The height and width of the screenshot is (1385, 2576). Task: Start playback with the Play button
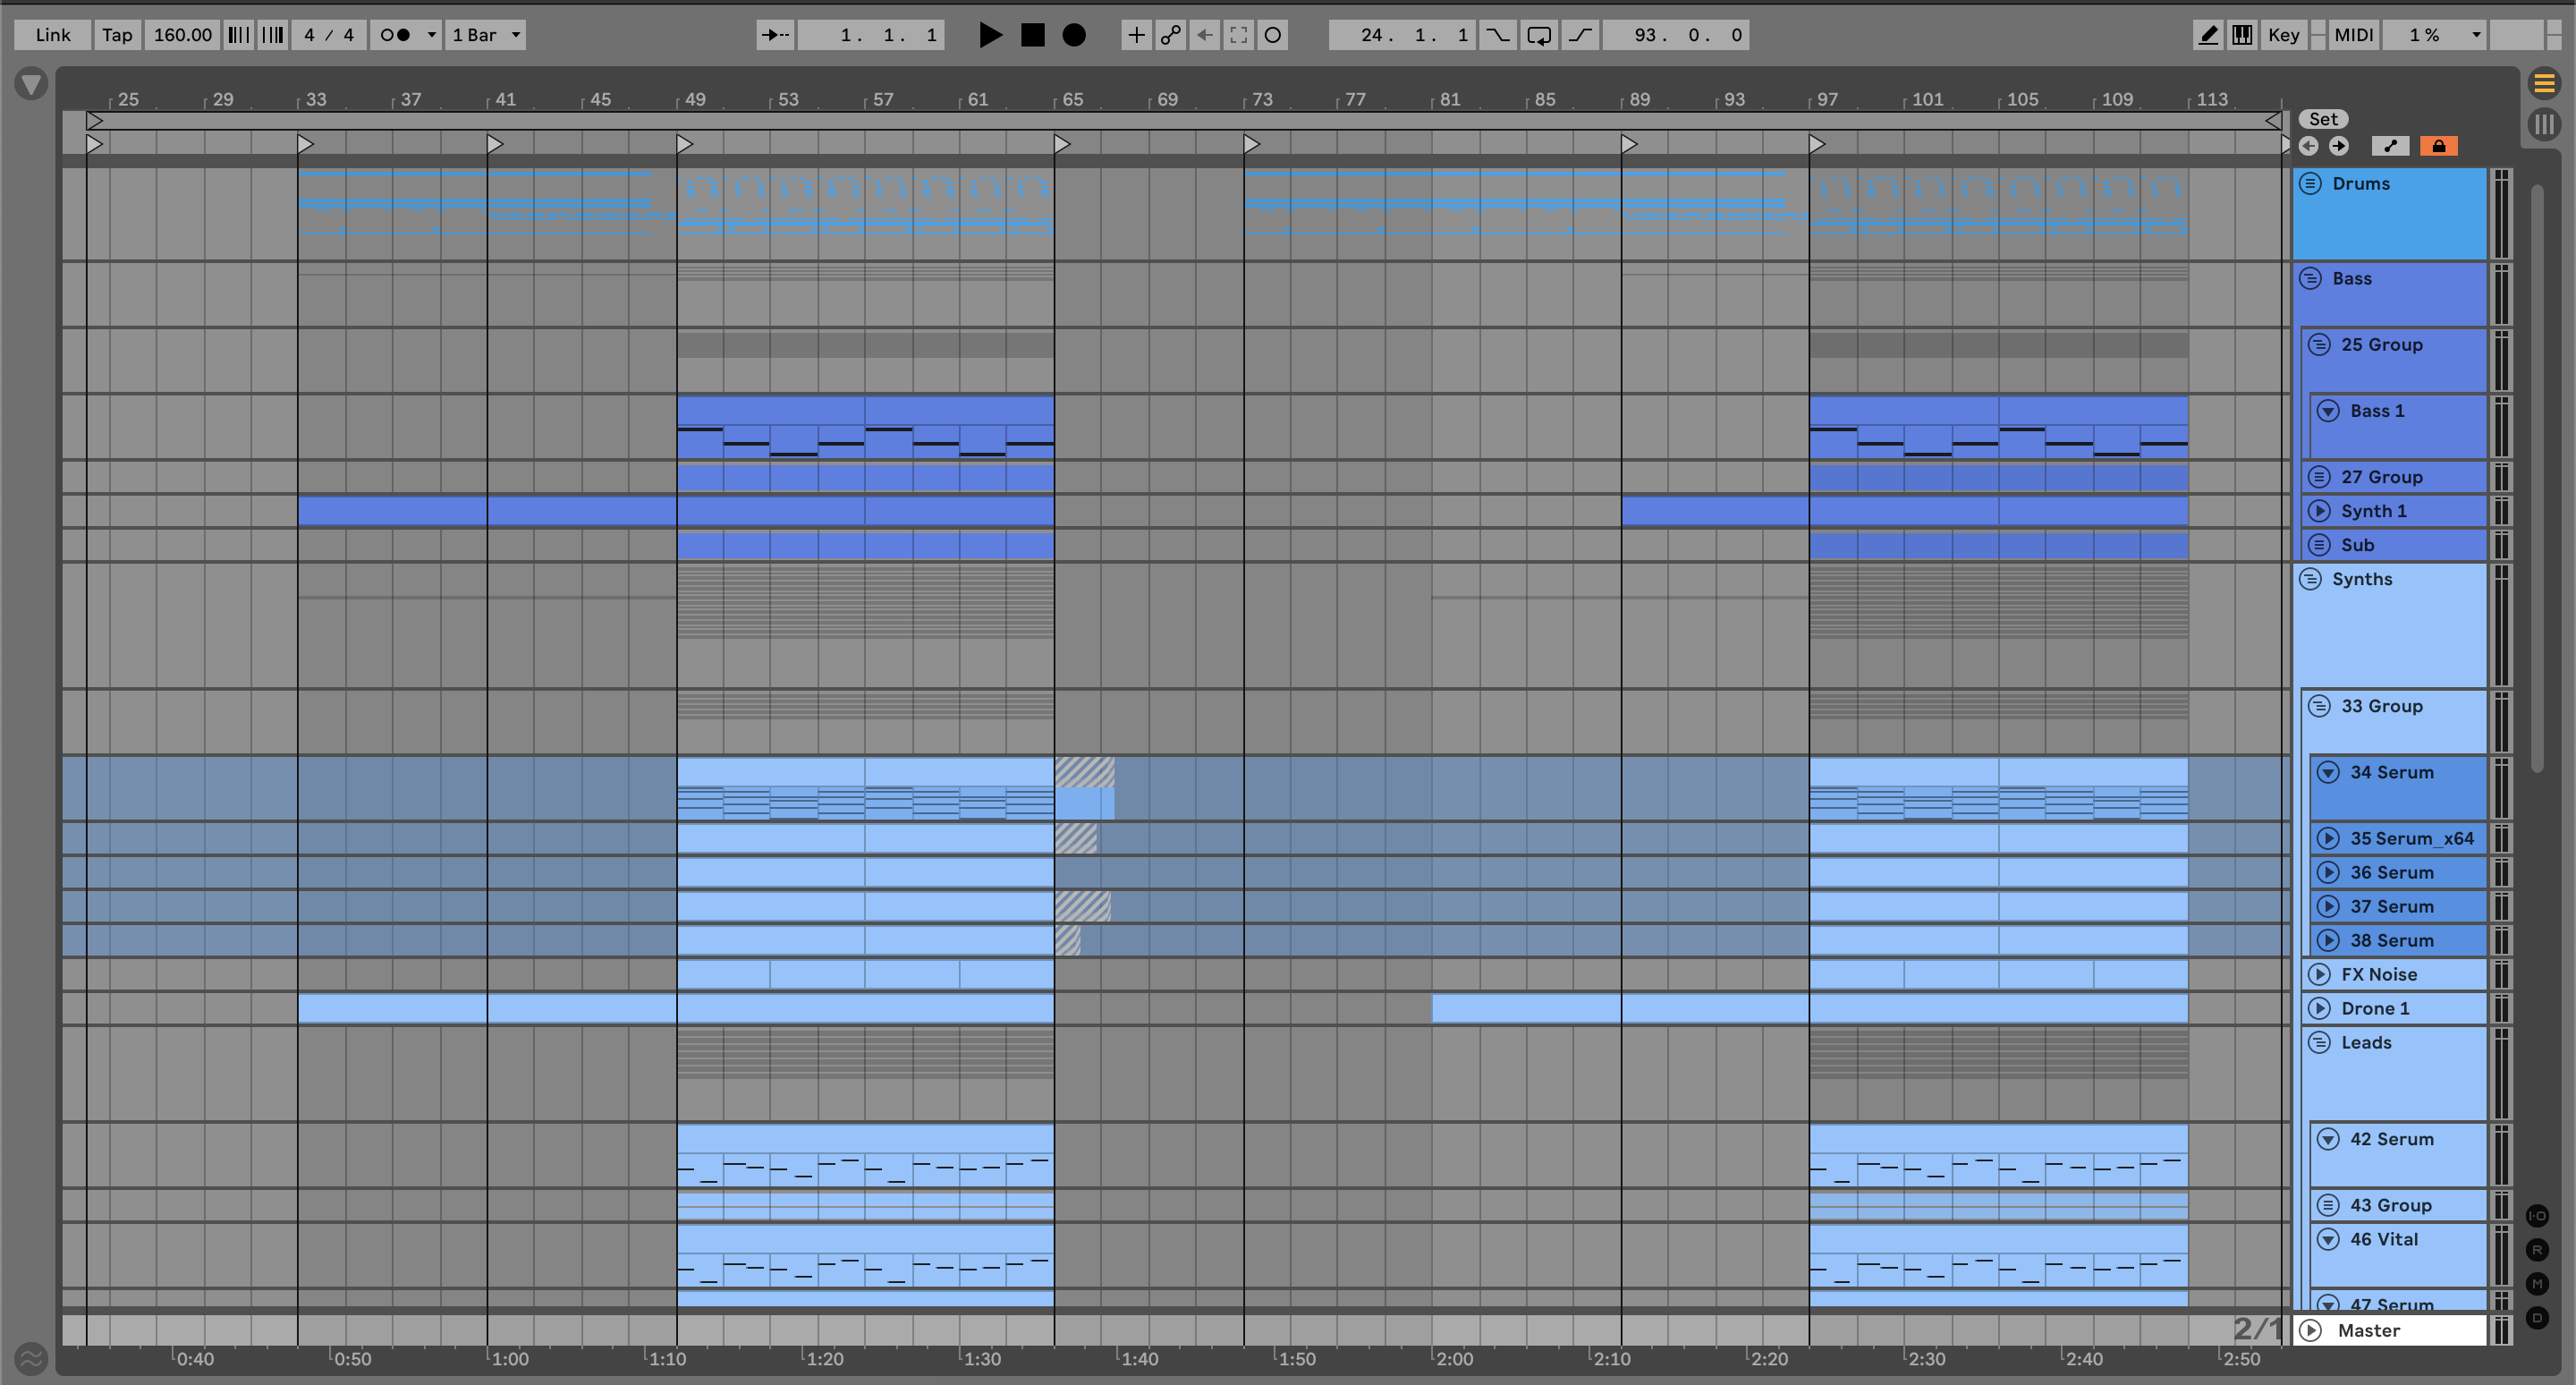989,35
